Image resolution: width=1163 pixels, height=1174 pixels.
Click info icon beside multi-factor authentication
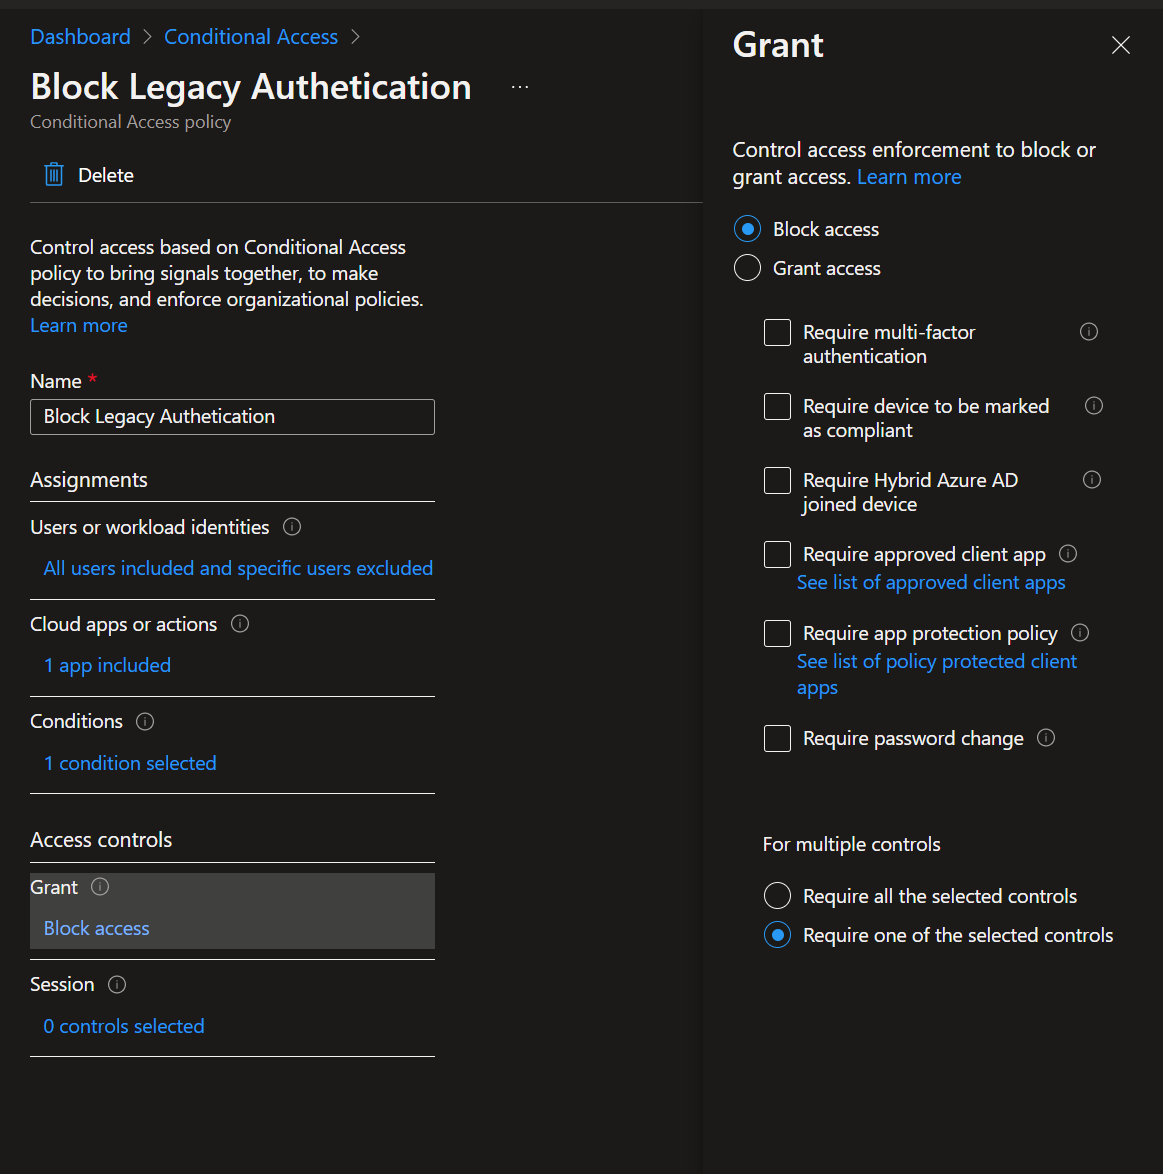[1089, 332]
